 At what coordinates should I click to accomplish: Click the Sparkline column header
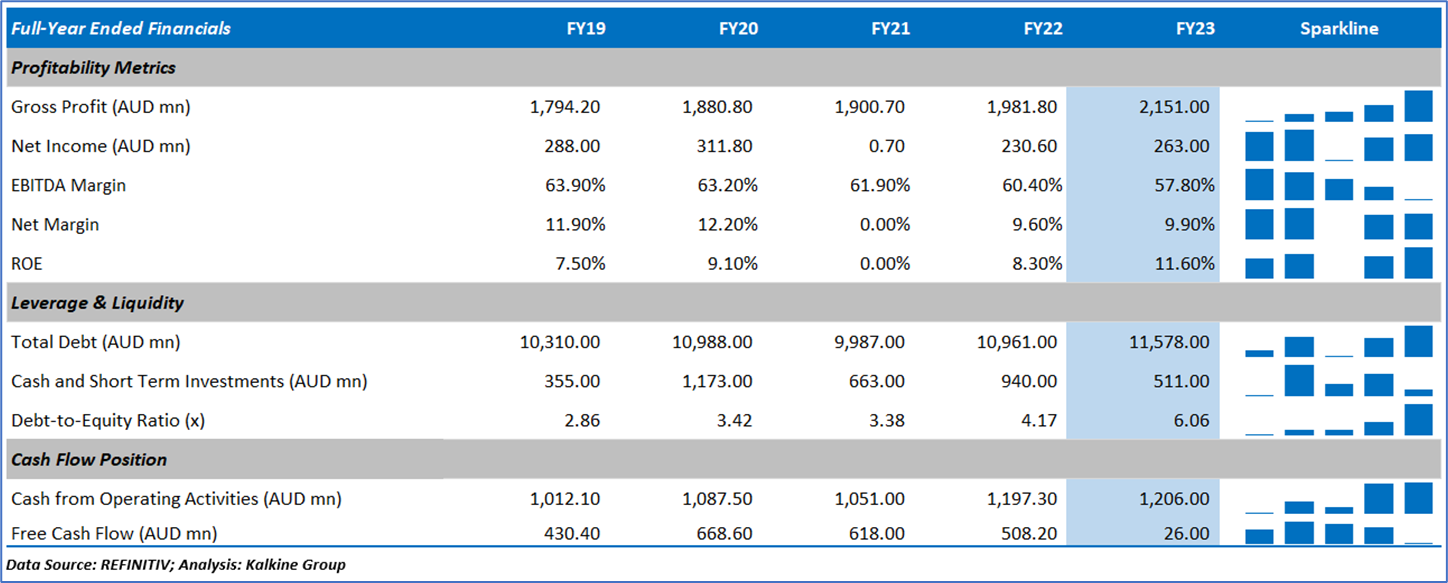(1338, 29)
